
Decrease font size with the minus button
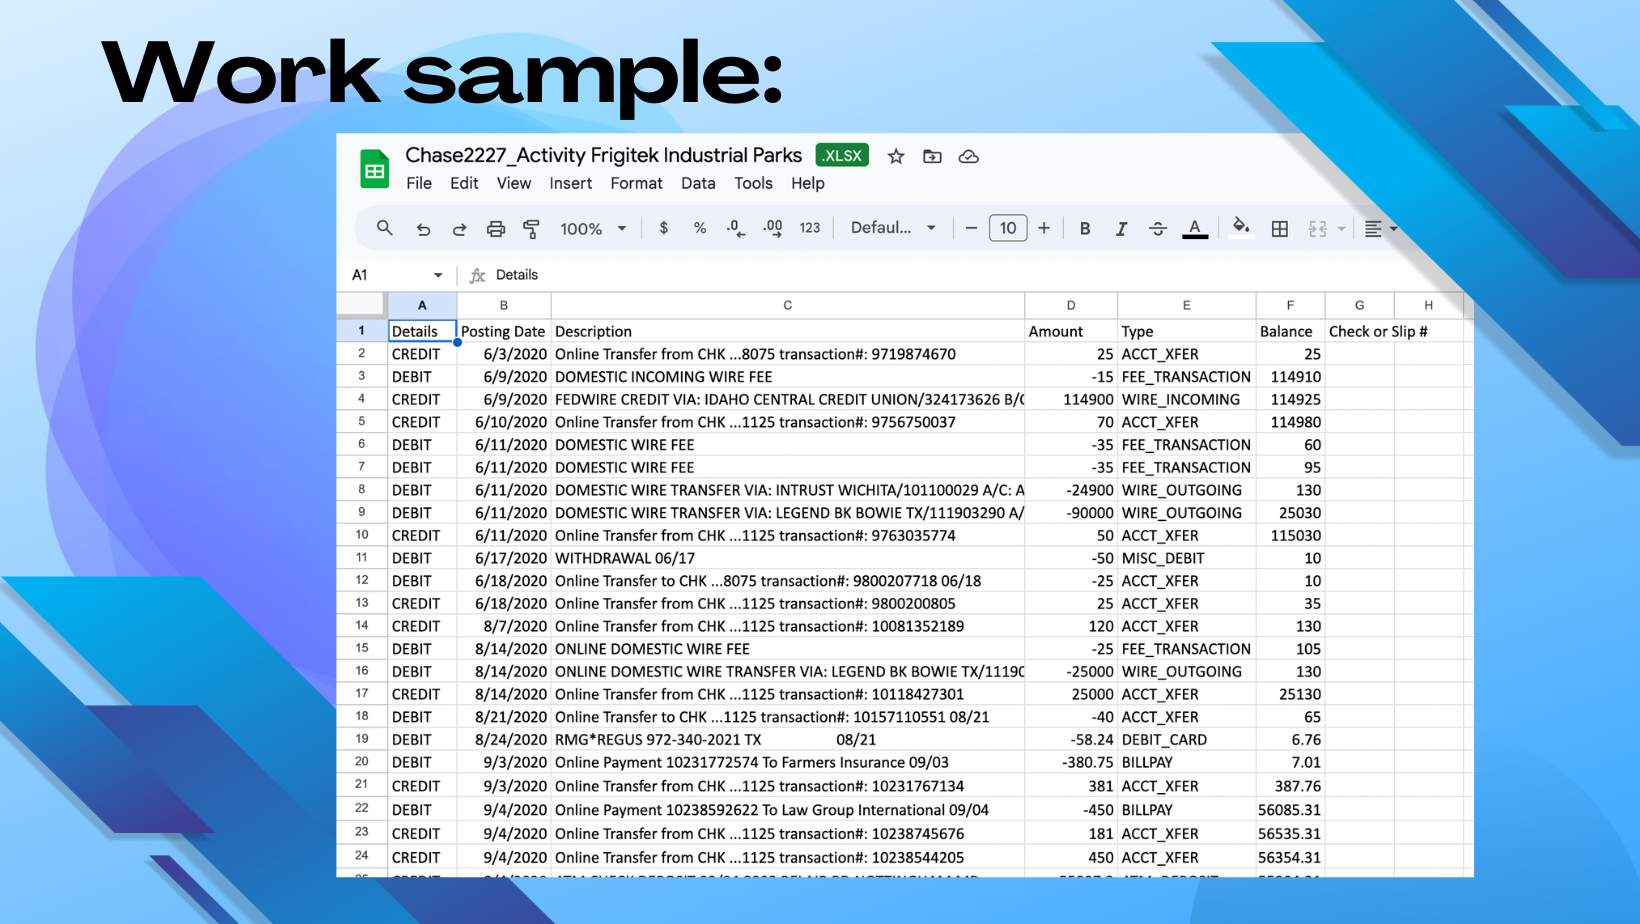(x=971, y=228)
